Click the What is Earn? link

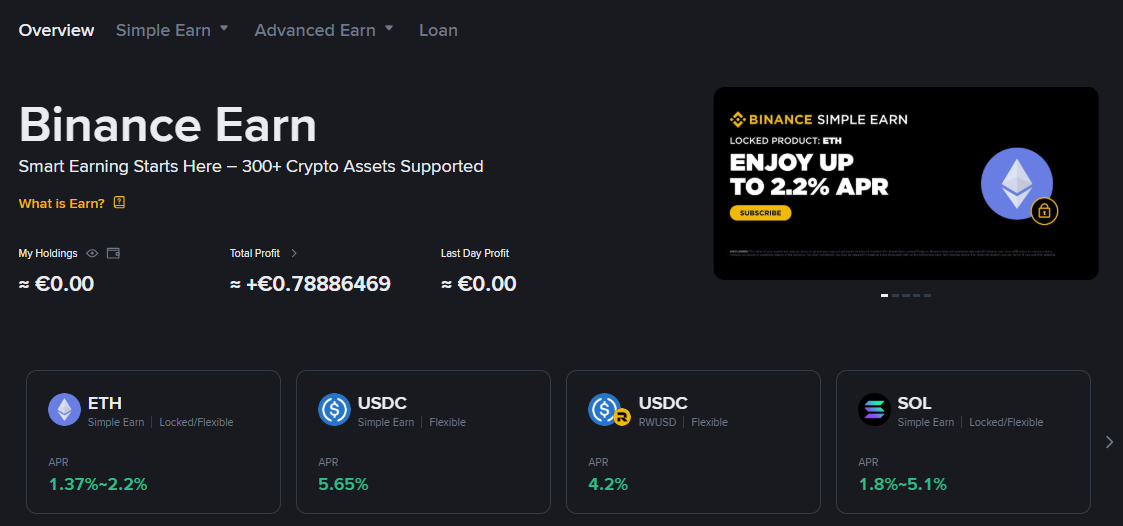(x=61, y=203)
